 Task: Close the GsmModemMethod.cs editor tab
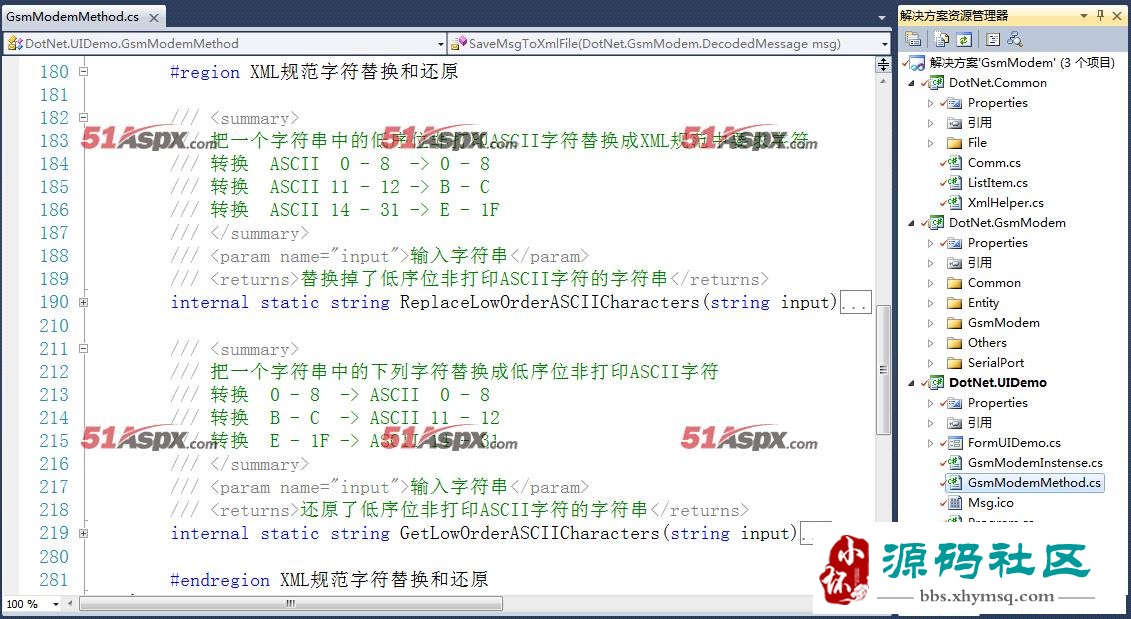(x=154, y=17)
